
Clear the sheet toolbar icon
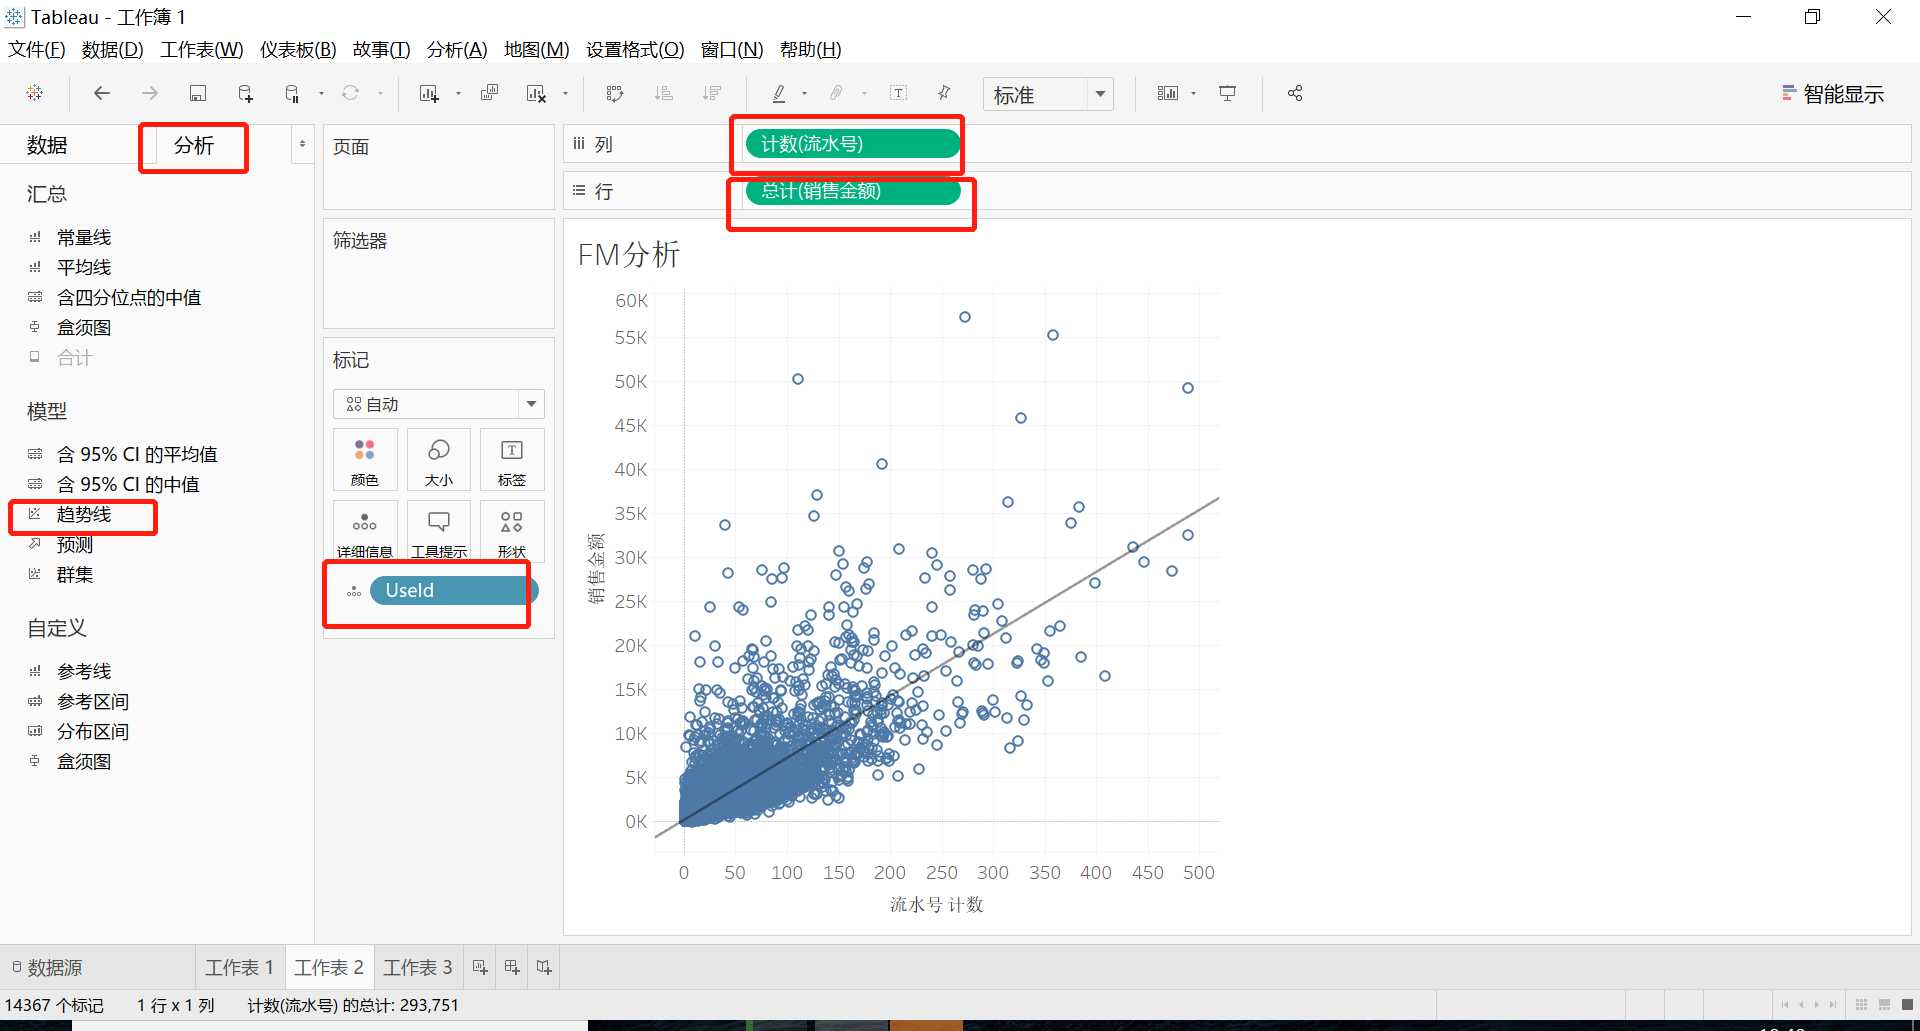tap(536, 93)
